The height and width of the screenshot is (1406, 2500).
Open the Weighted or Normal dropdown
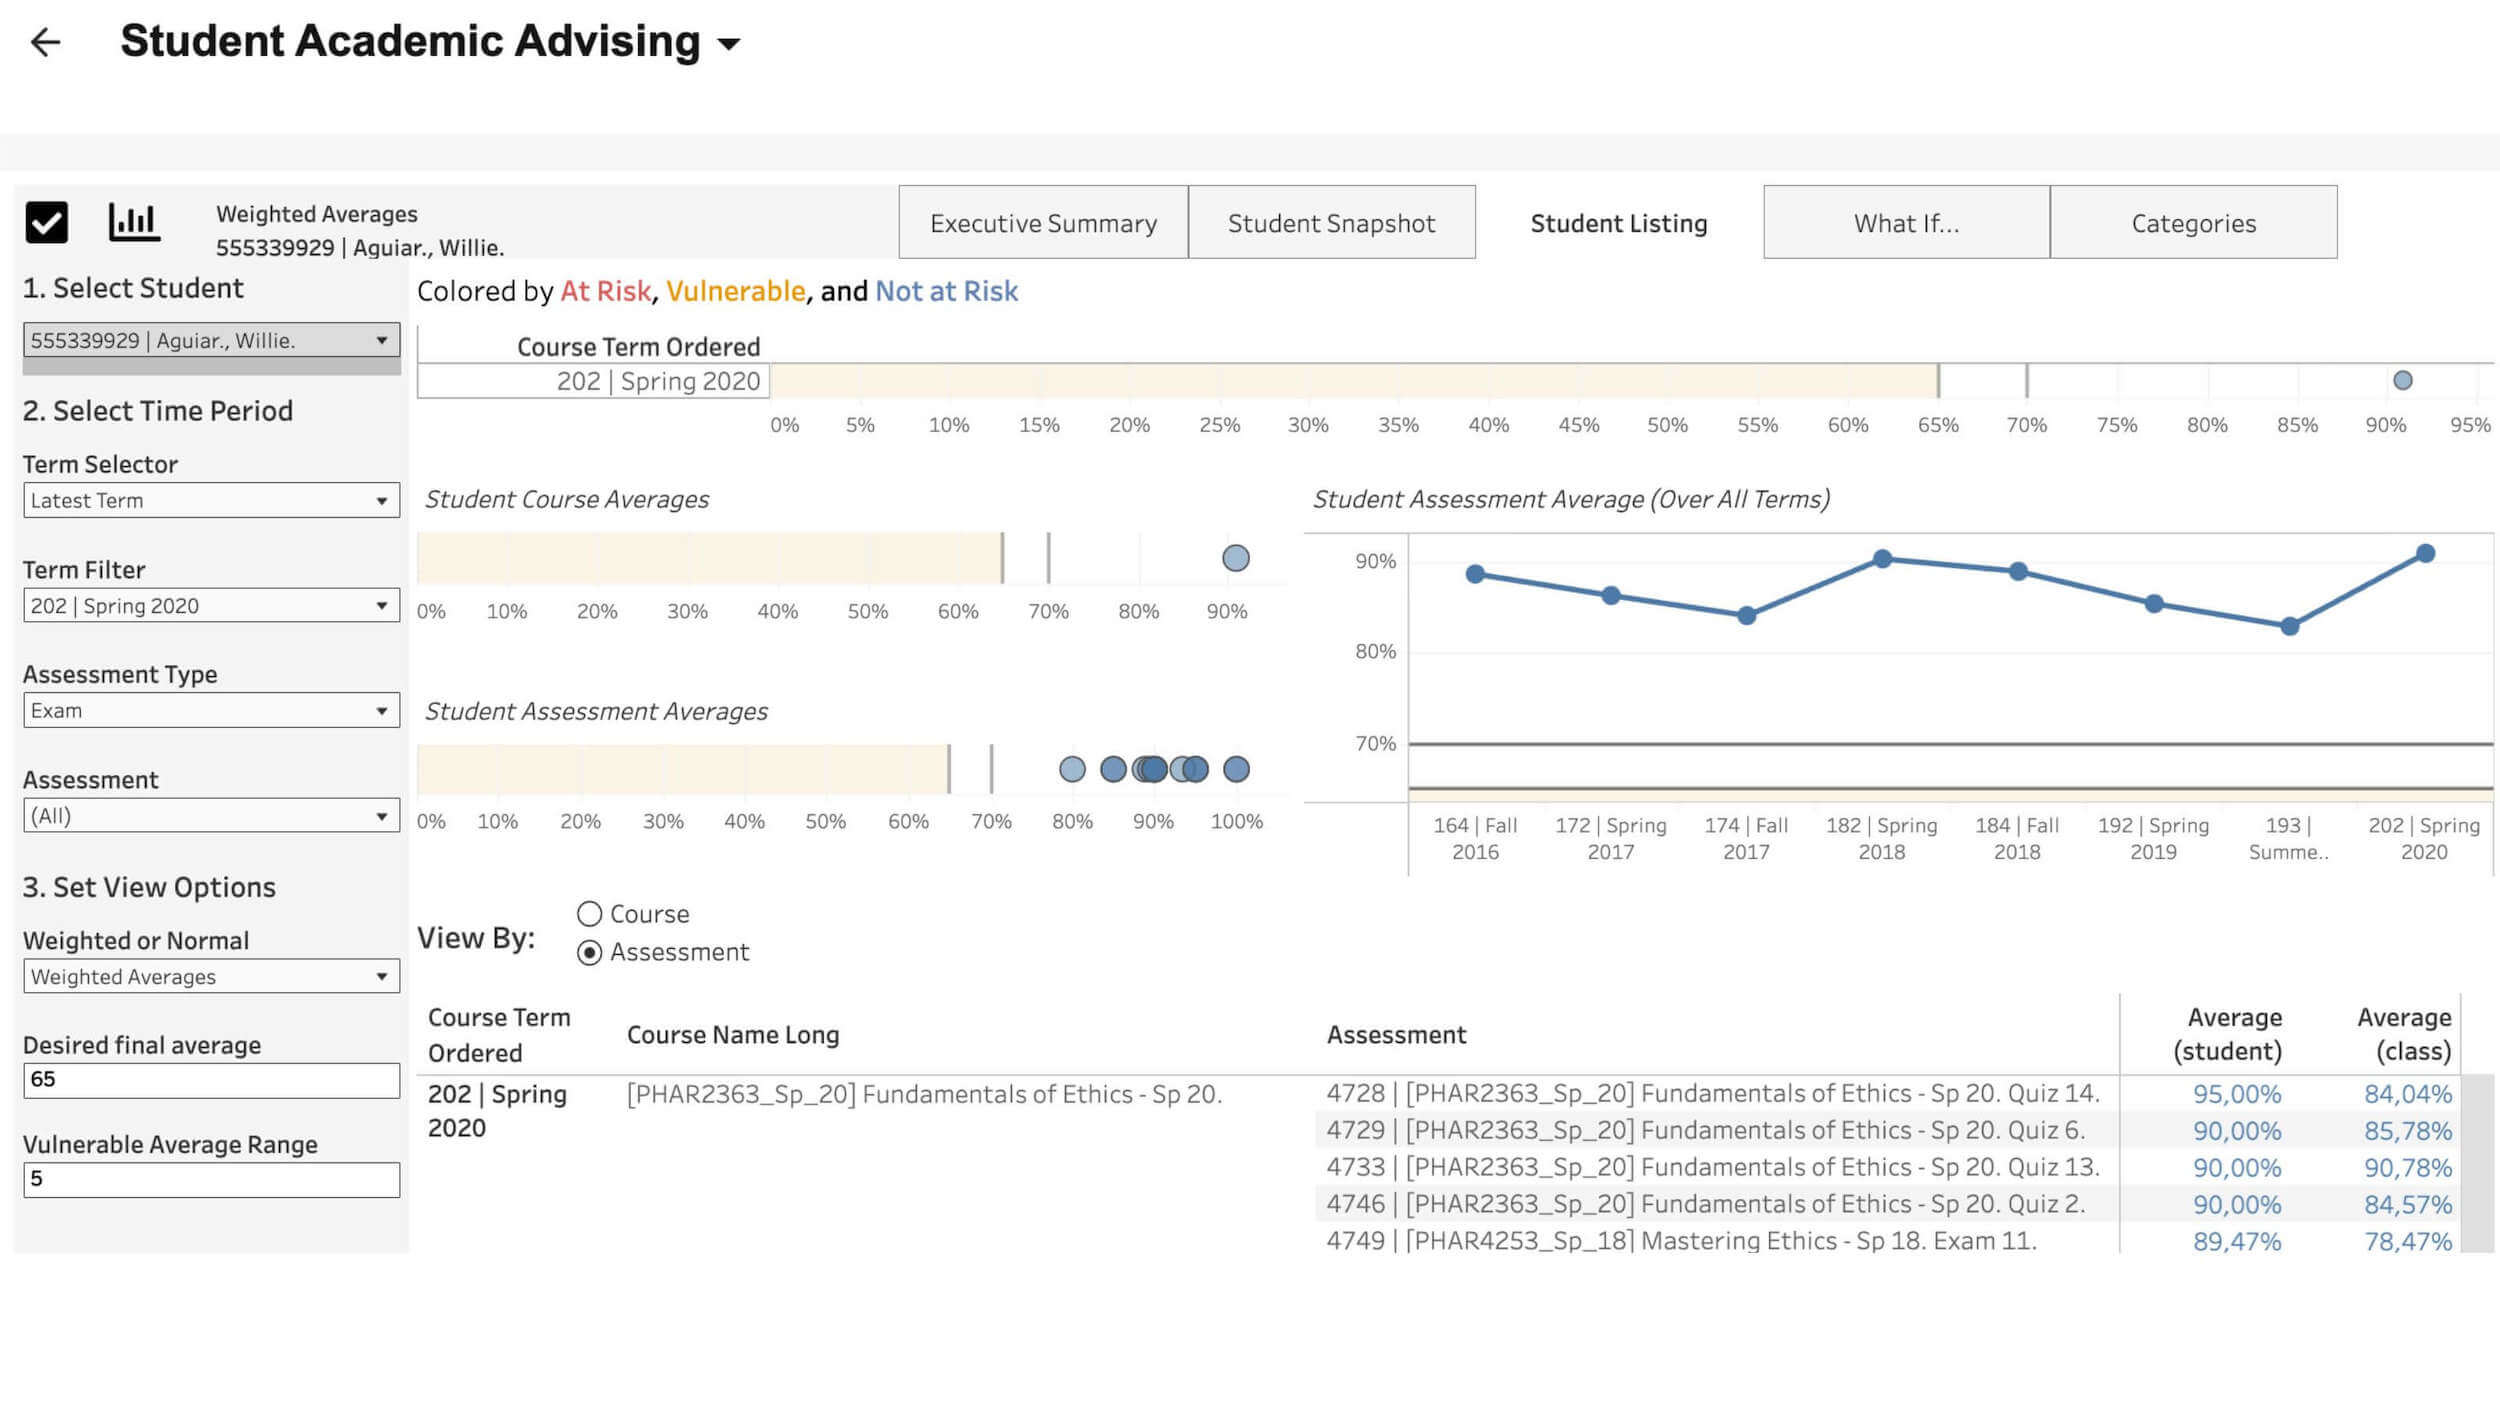[211, 976]
